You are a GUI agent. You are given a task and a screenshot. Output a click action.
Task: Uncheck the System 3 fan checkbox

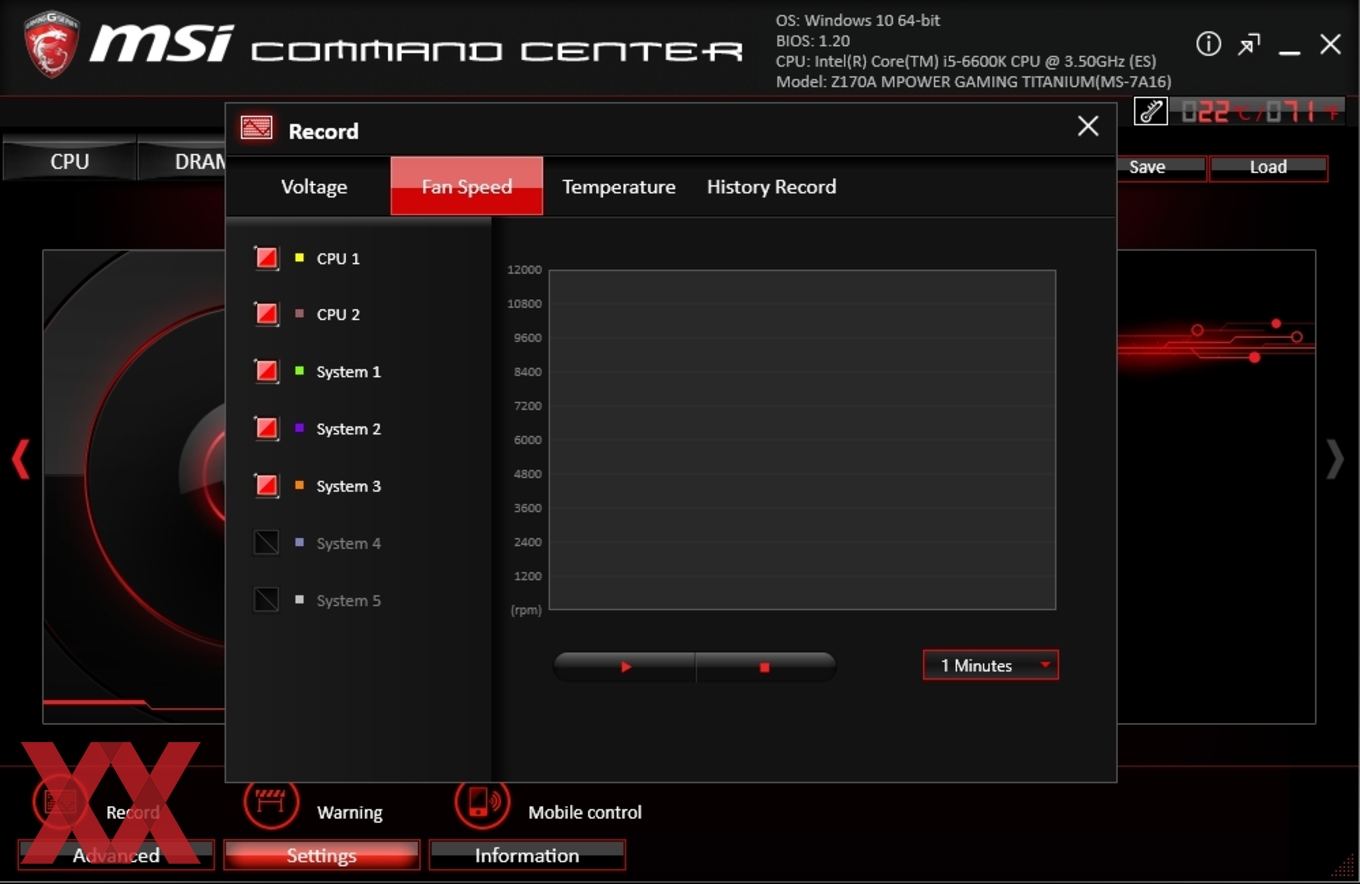[x=266, y=485]
